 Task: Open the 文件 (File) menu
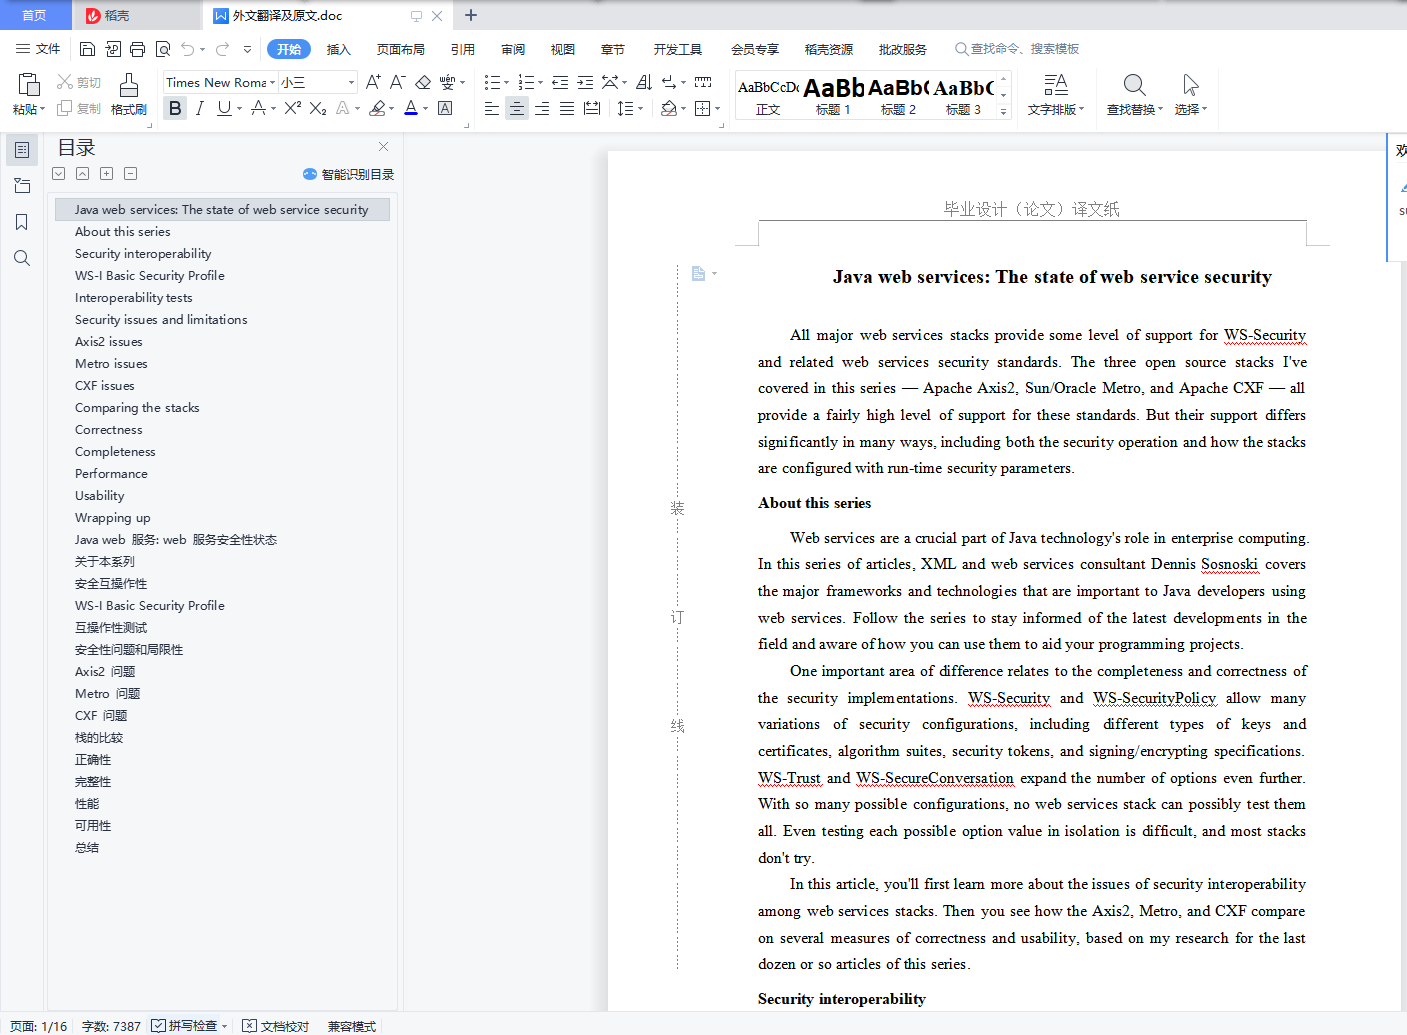coord(38,49)
